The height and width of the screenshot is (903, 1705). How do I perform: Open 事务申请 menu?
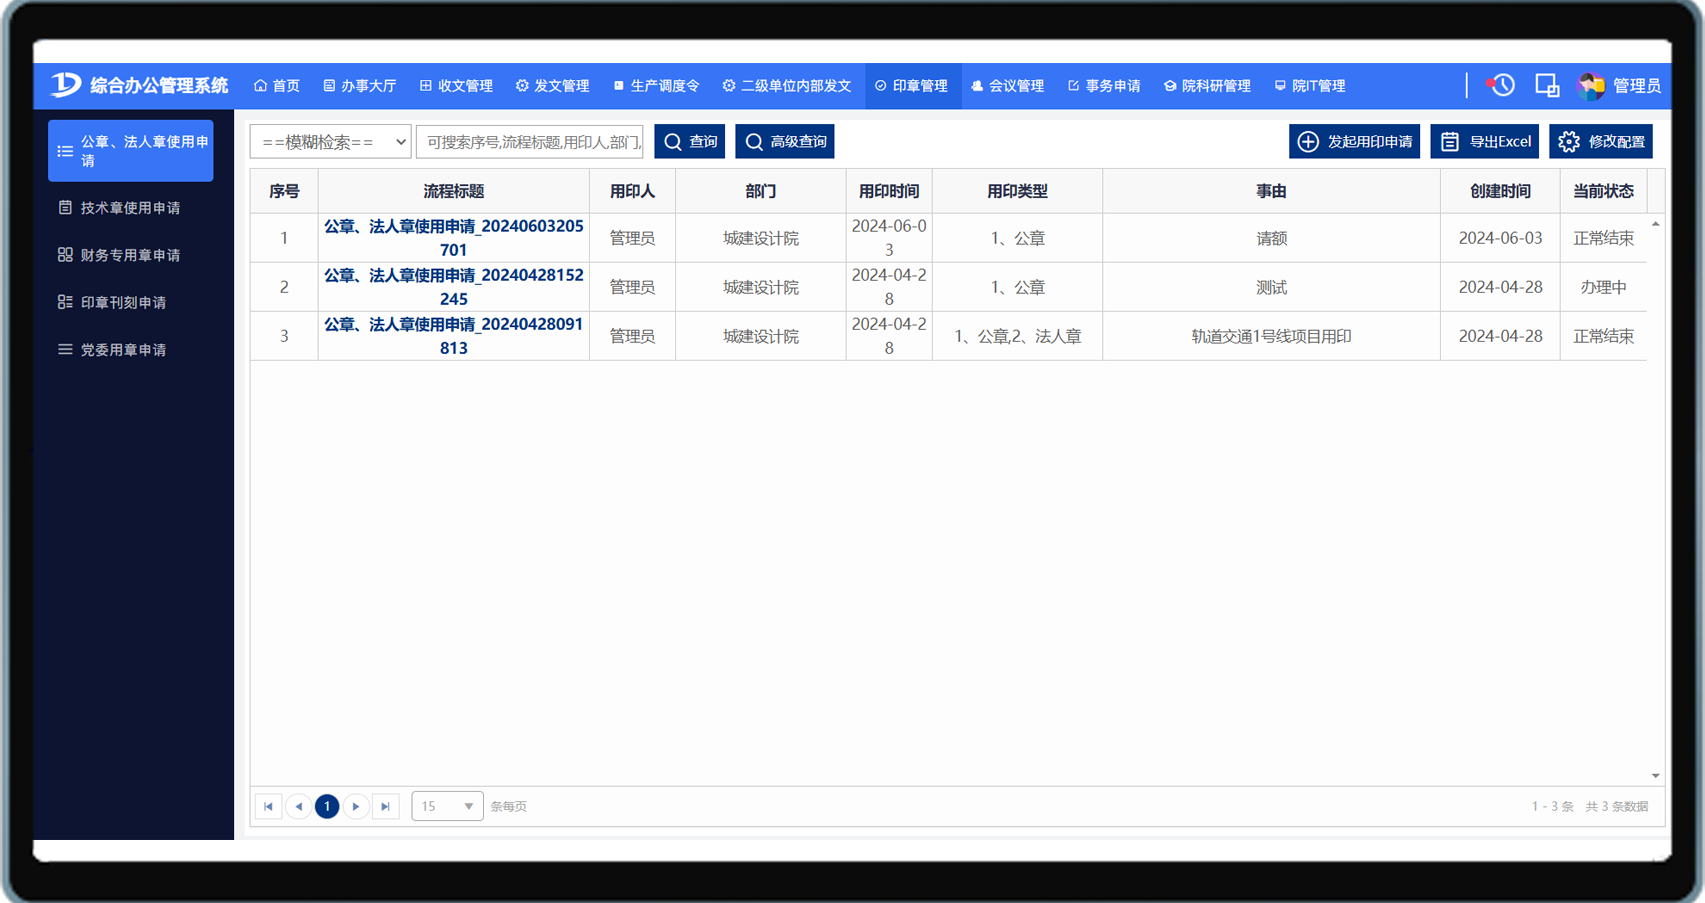tap(1104, 86)
